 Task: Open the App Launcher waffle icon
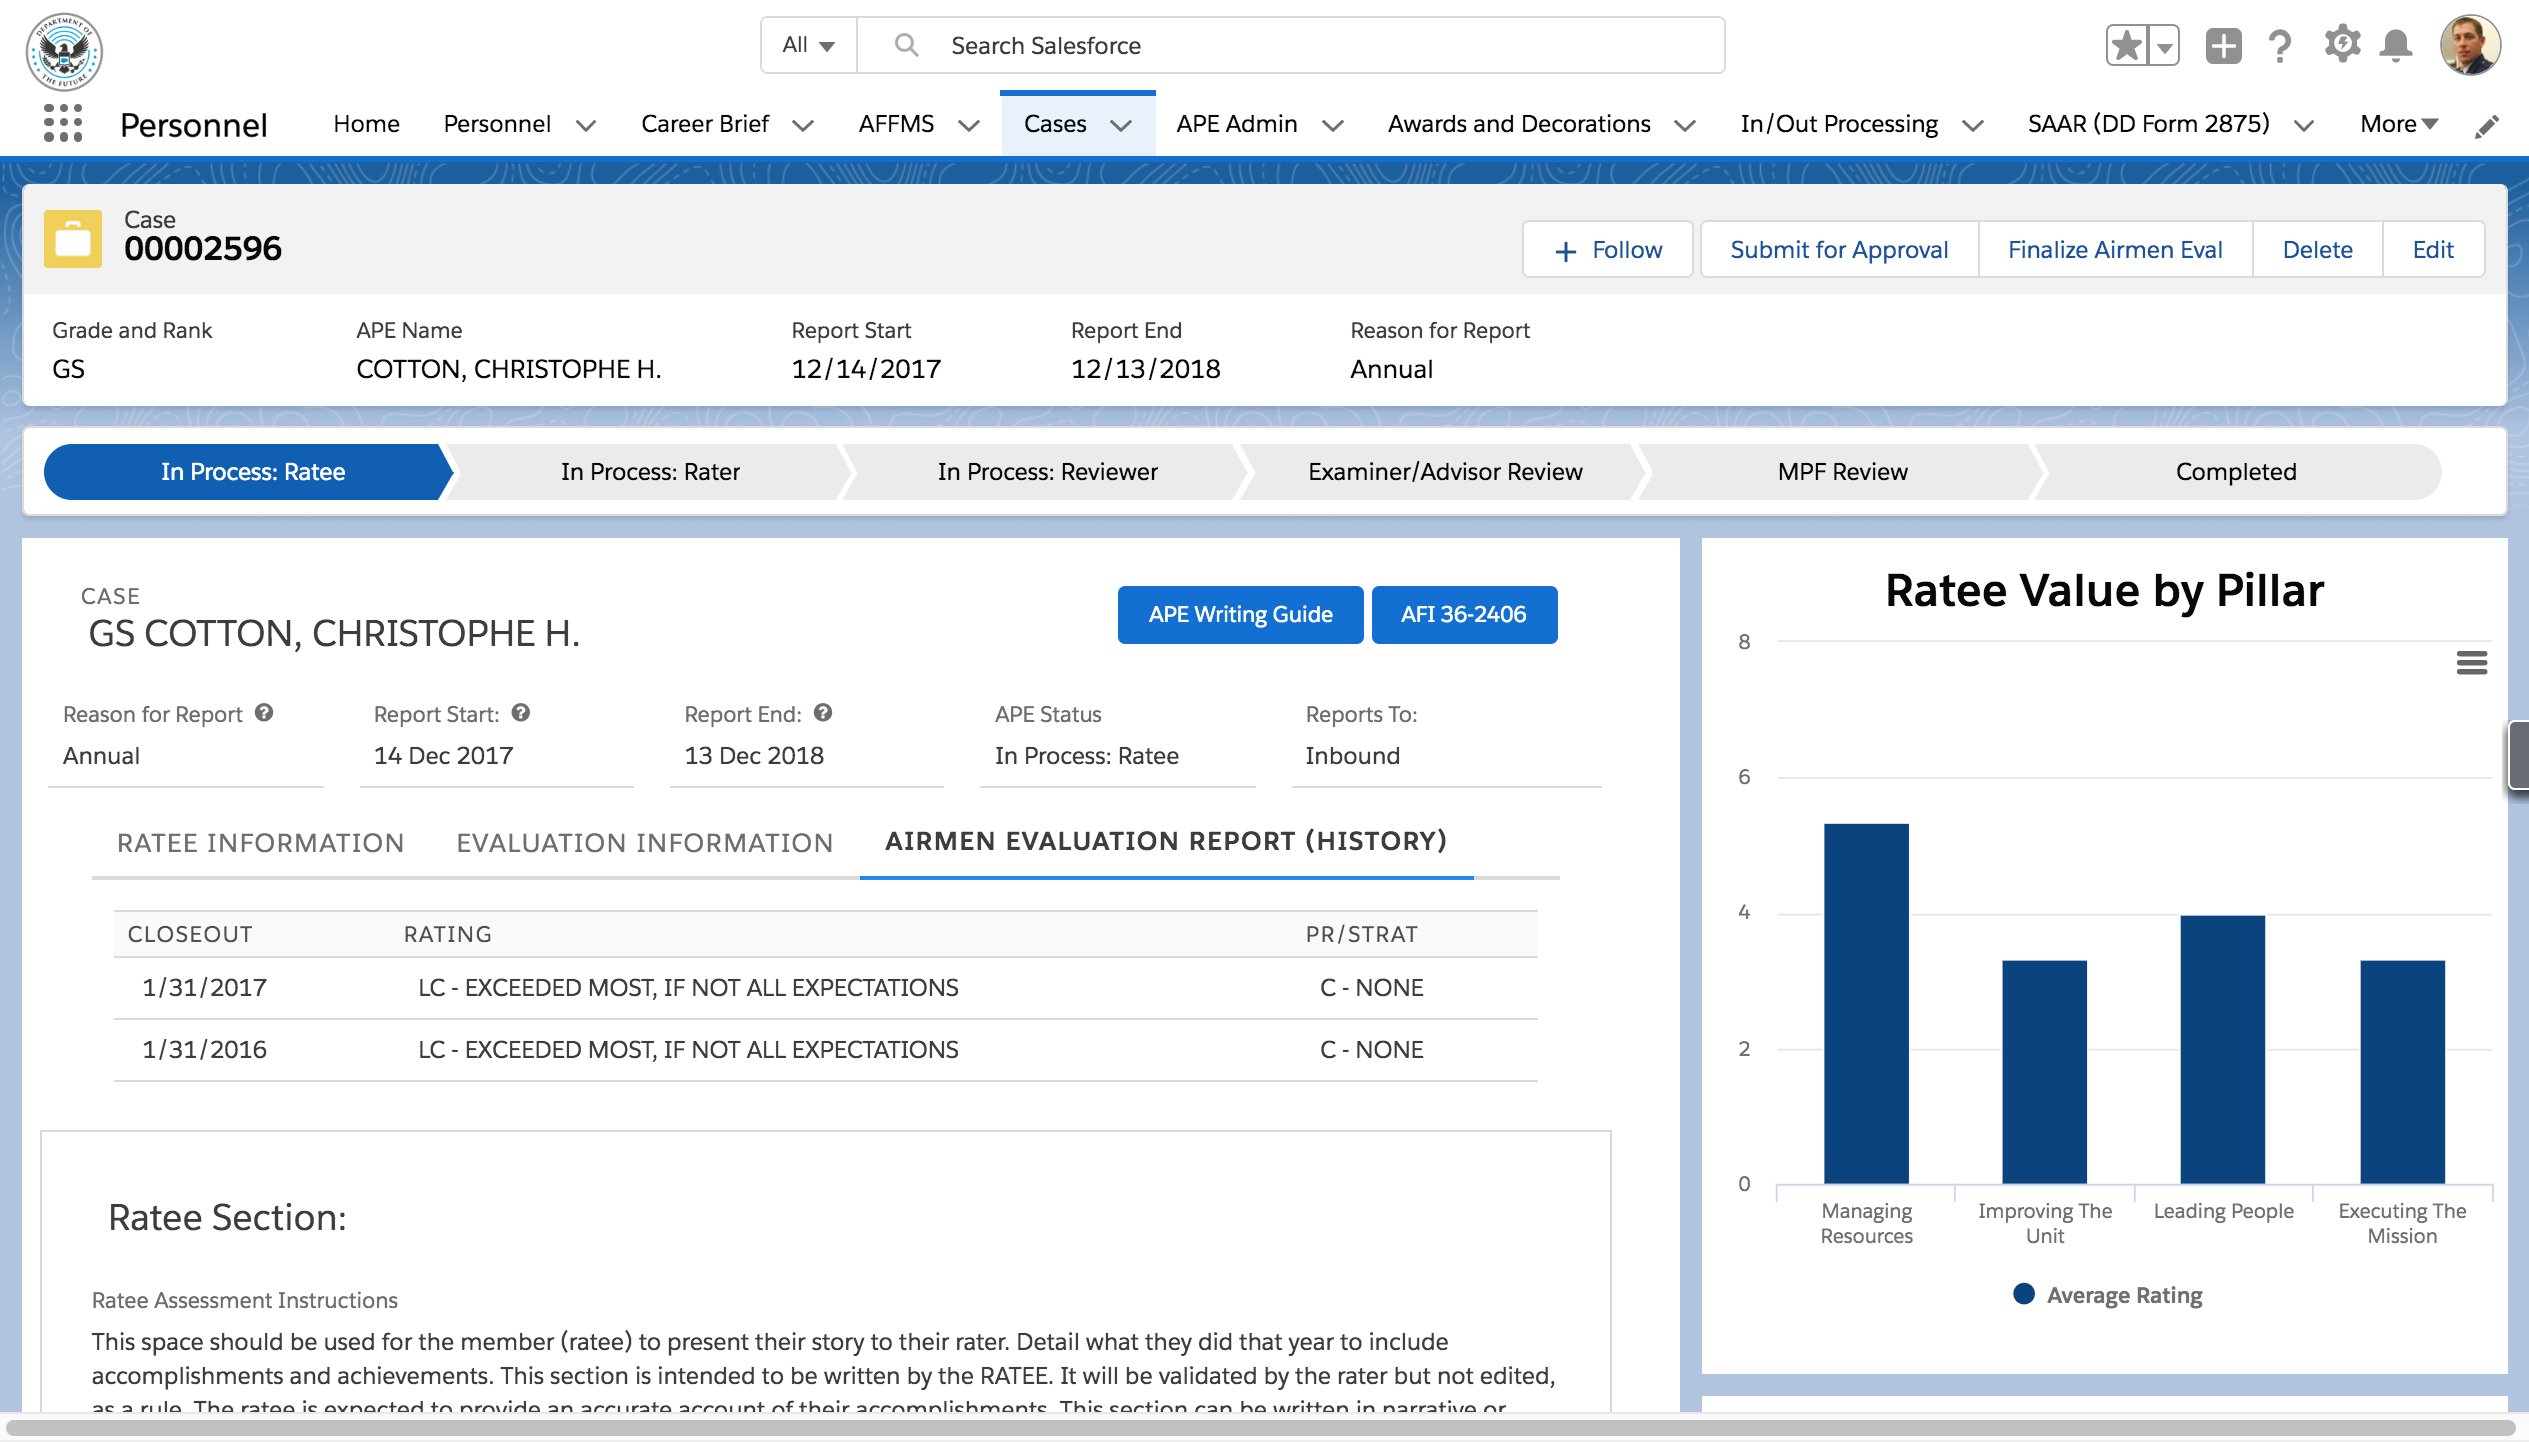pos(62,124)
